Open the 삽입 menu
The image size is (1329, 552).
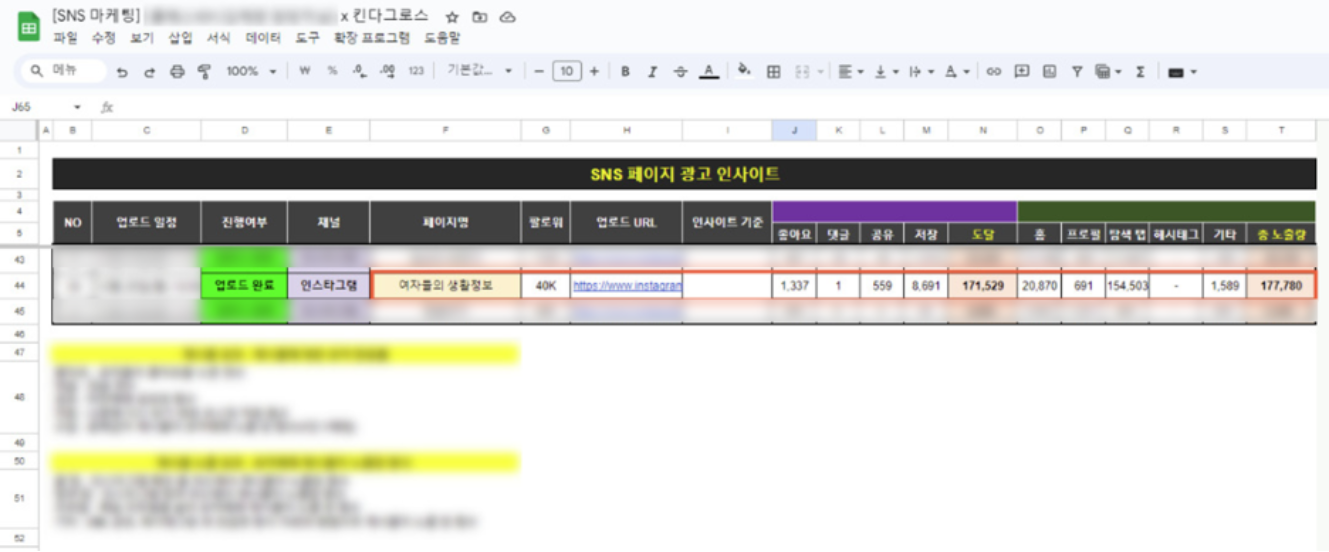point(180,38)
